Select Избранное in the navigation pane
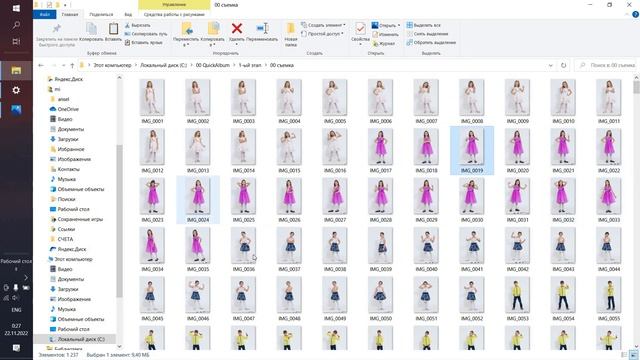This screenshot has height=360, width=640. (x=67, y=149)
